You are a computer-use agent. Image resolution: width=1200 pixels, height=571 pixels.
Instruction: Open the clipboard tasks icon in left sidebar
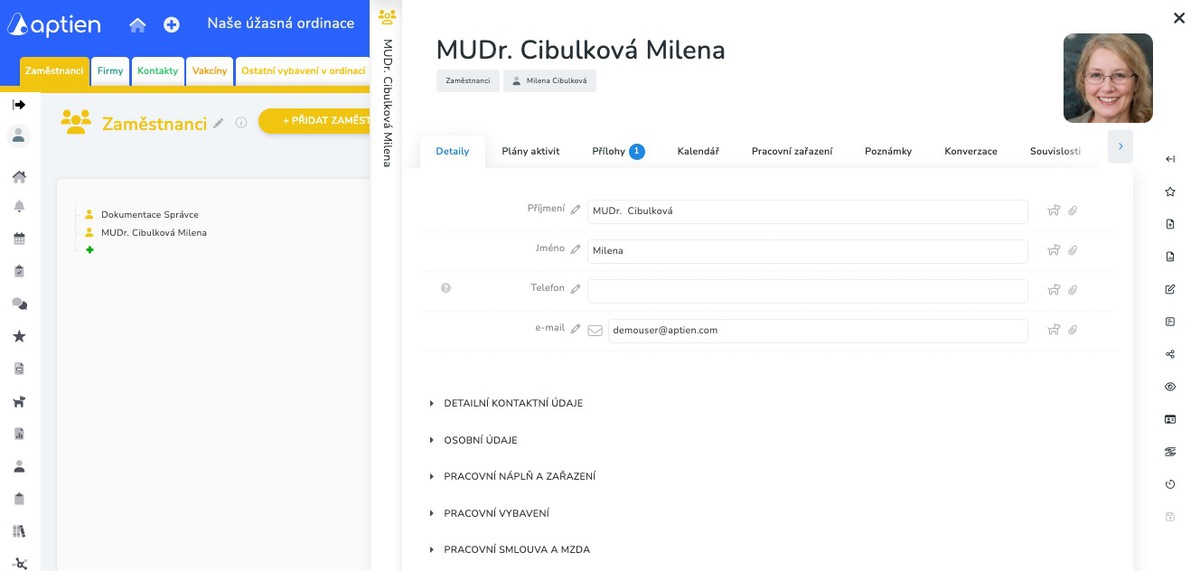pyautogui.click(x=19, y=271)
